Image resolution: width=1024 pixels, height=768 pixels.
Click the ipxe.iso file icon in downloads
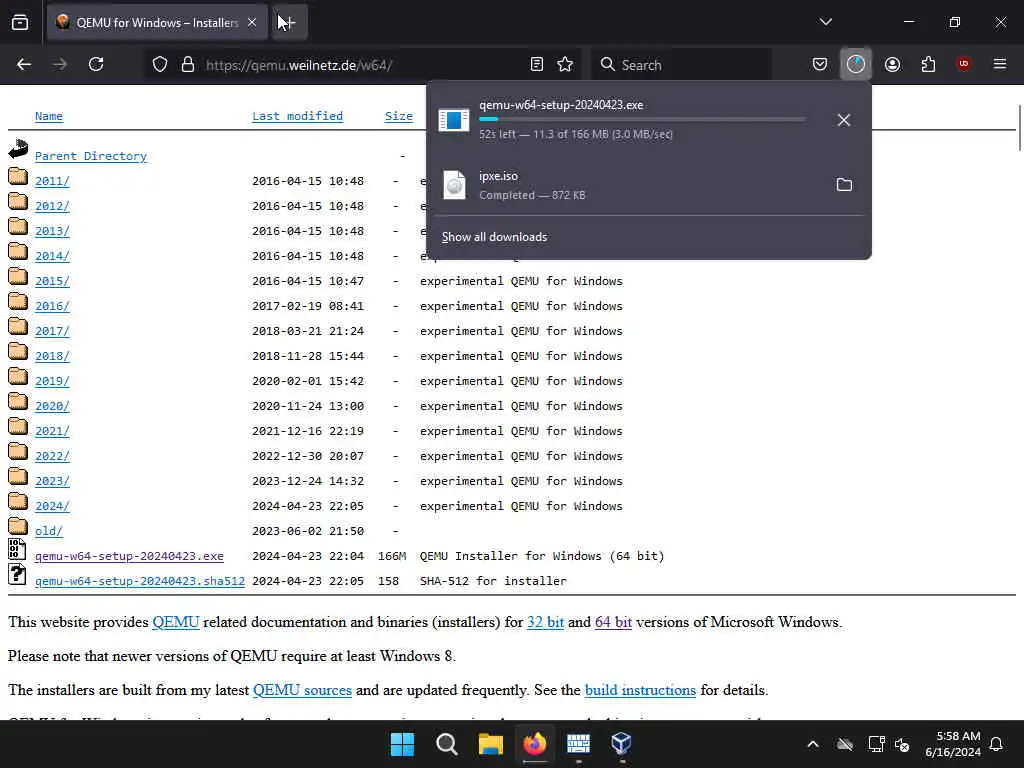click(x=455, y=185)
